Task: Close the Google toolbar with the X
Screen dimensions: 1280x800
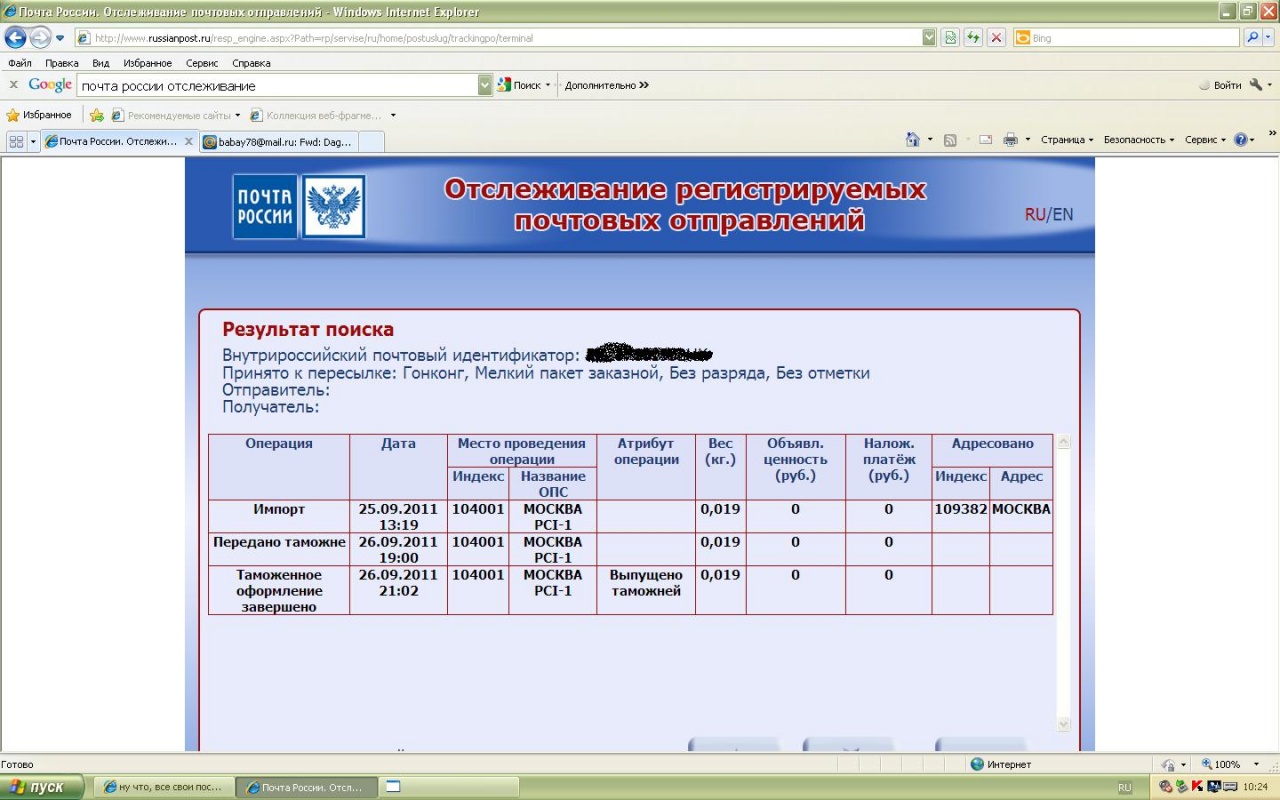Action: pyautogui.click(x=14, y=86)
